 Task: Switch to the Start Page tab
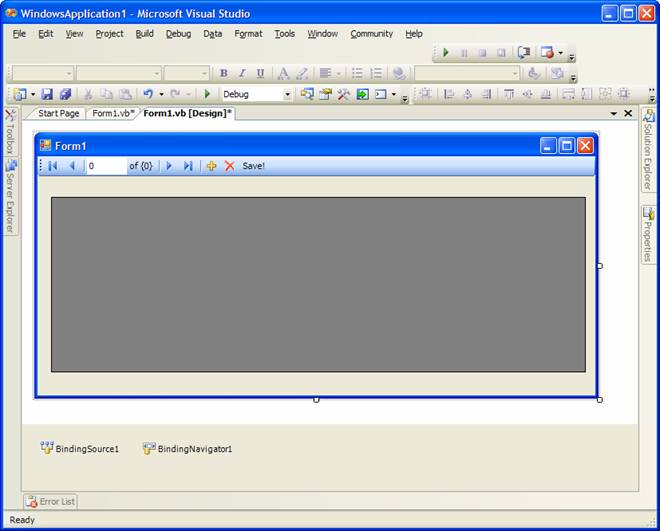(x=59, y=113)
